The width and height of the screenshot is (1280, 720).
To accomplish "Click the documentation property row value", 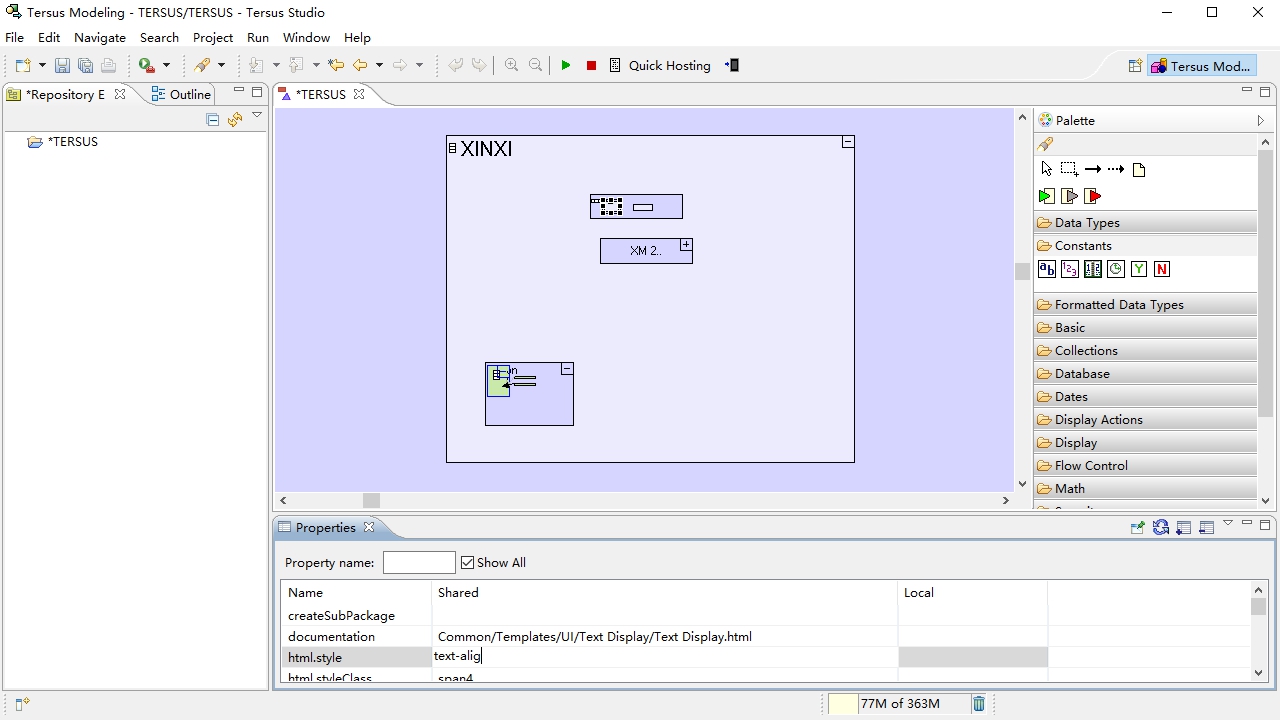I will click(664, 636).
